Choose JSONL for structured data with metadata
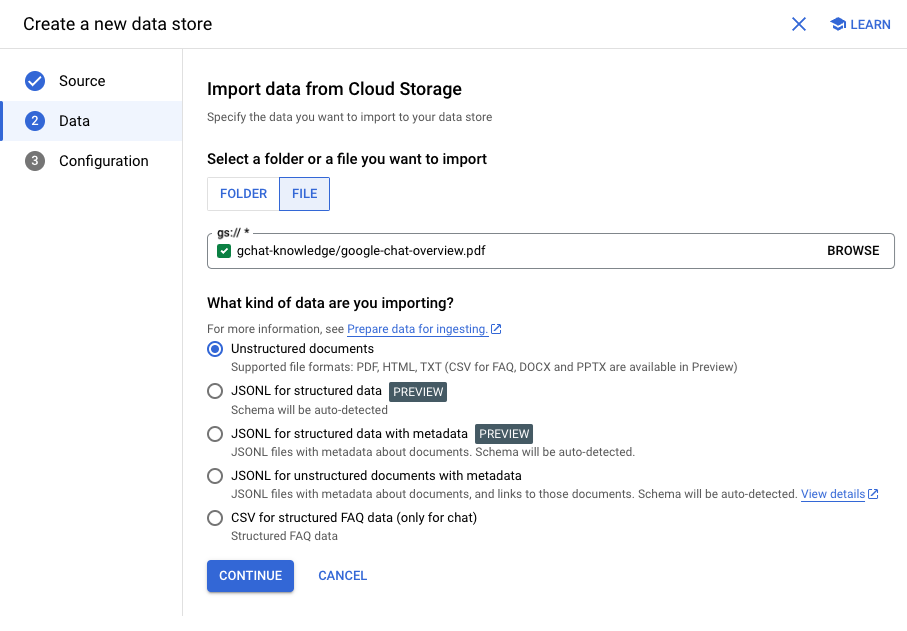The height and width of the screenshot is (631, 907). (215, 434)
